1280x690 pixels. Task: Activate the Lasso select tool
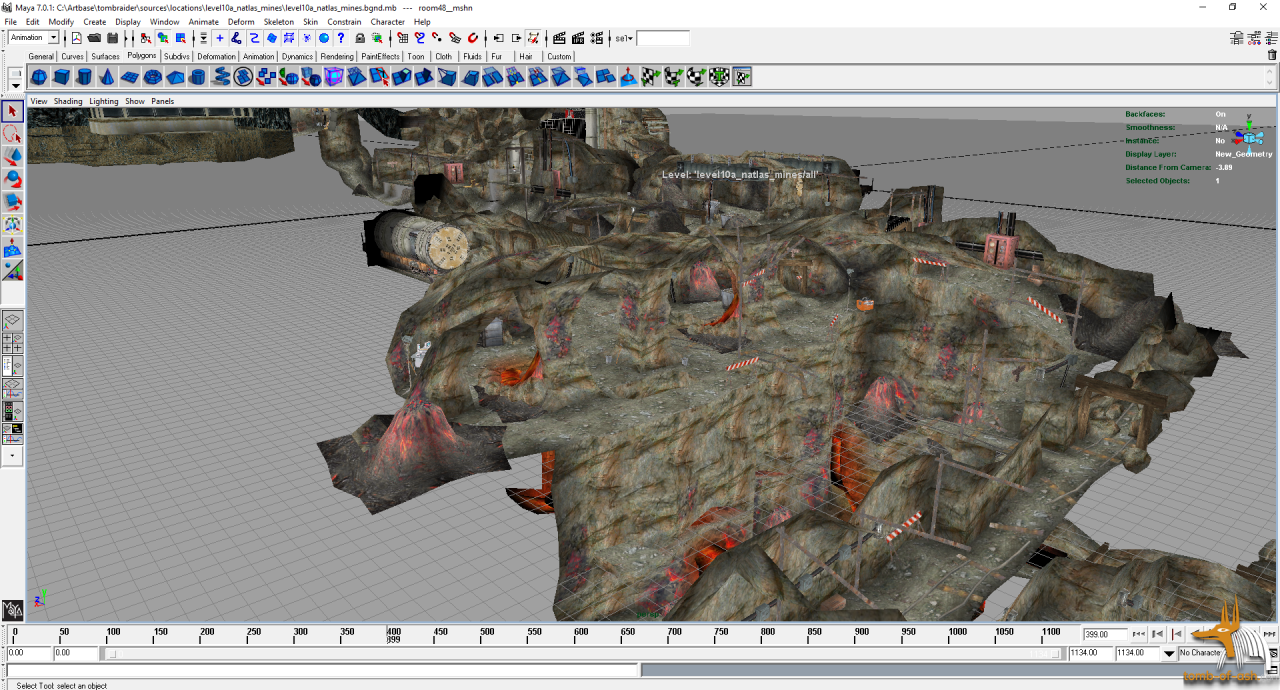point(13,135)
